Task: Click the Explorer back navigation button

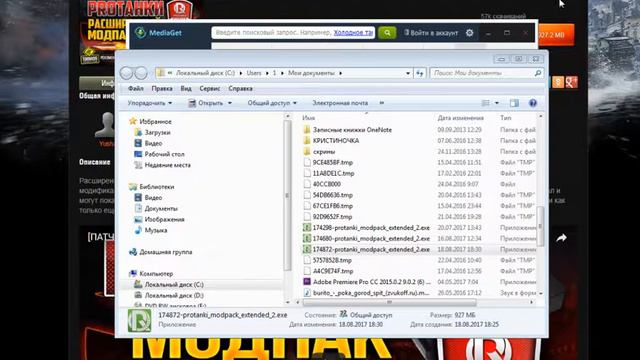Action: click(127, 73)
